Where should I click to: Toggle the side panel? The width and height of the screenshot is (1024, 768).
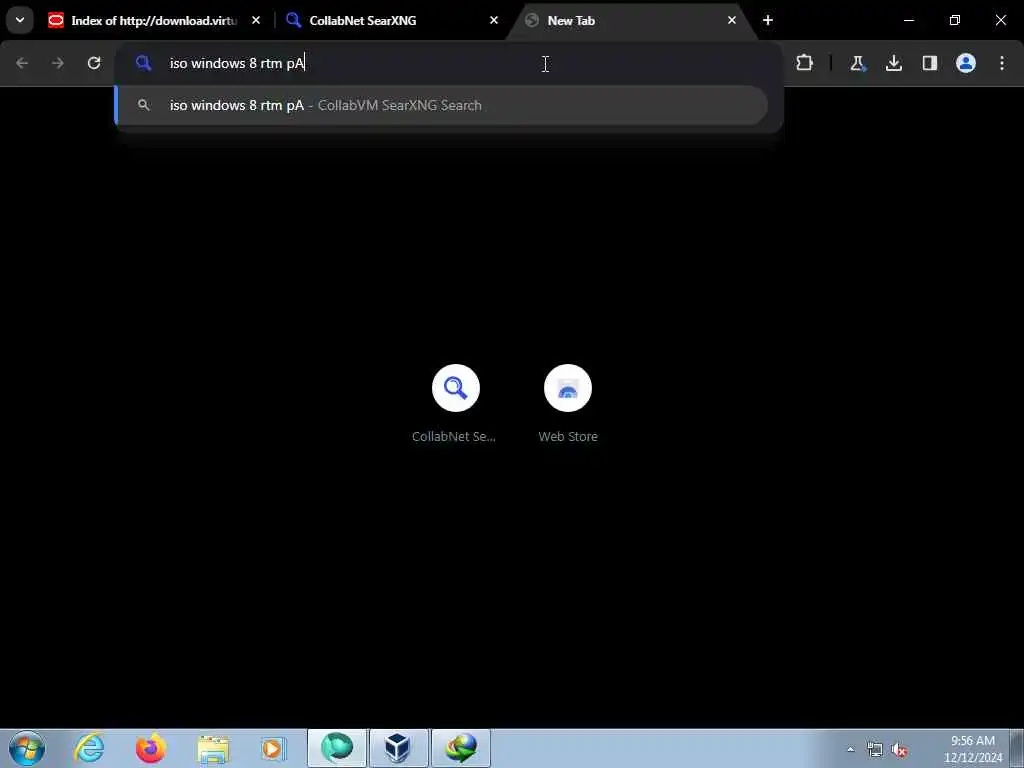click(929, 63)
